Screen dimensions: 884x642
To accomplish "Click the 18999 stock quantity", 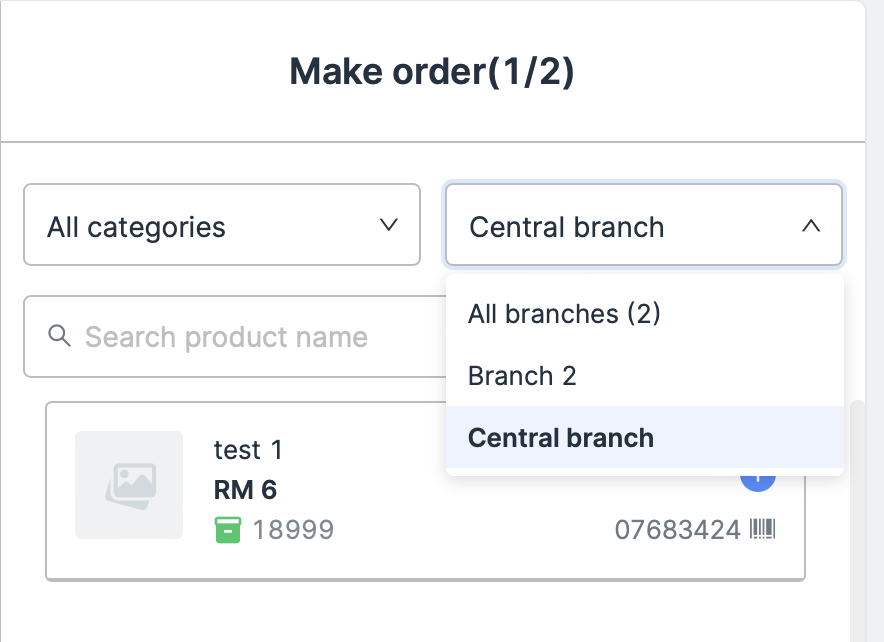I will click(x=293, y=530).
